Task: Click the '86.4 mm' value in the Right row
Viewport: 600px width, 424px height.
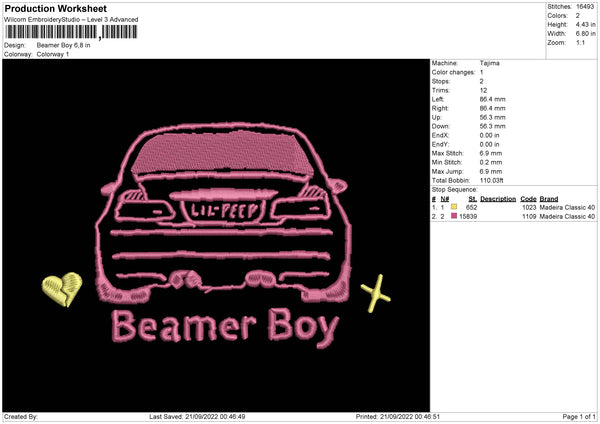Action: coord(492,108)
